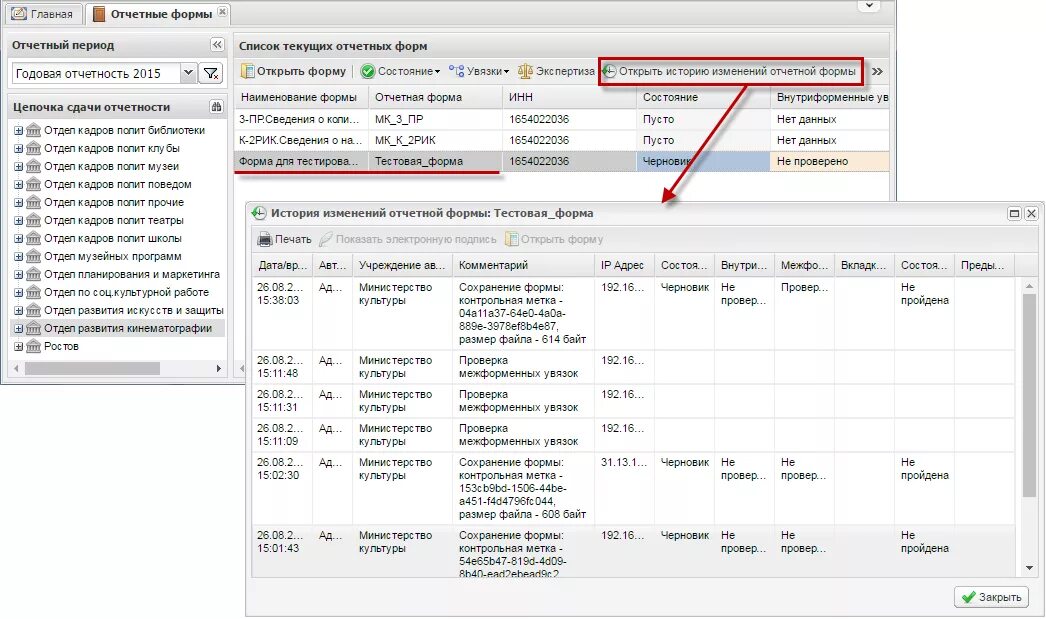Click history dialog title clock icon
1046x619 pixels.
[259, 213]
